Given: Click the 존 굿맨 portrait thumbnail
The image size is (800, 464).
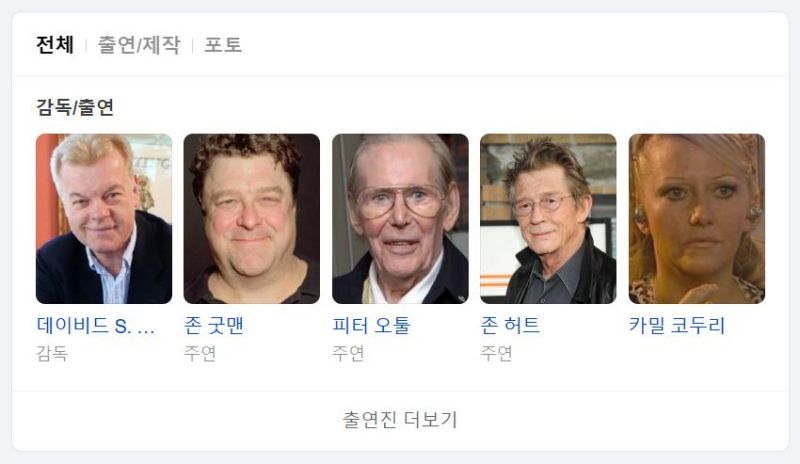Looking at the screenshot, I should click(x=252, y=218).
